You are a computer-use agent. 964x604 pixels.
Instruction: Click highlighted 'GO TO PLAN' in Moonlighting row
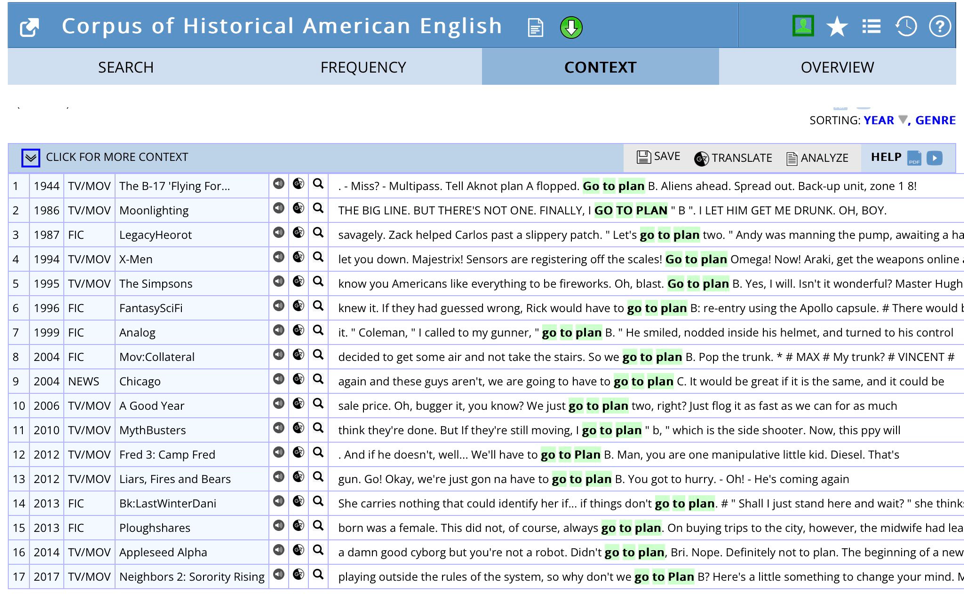point(631,210)
